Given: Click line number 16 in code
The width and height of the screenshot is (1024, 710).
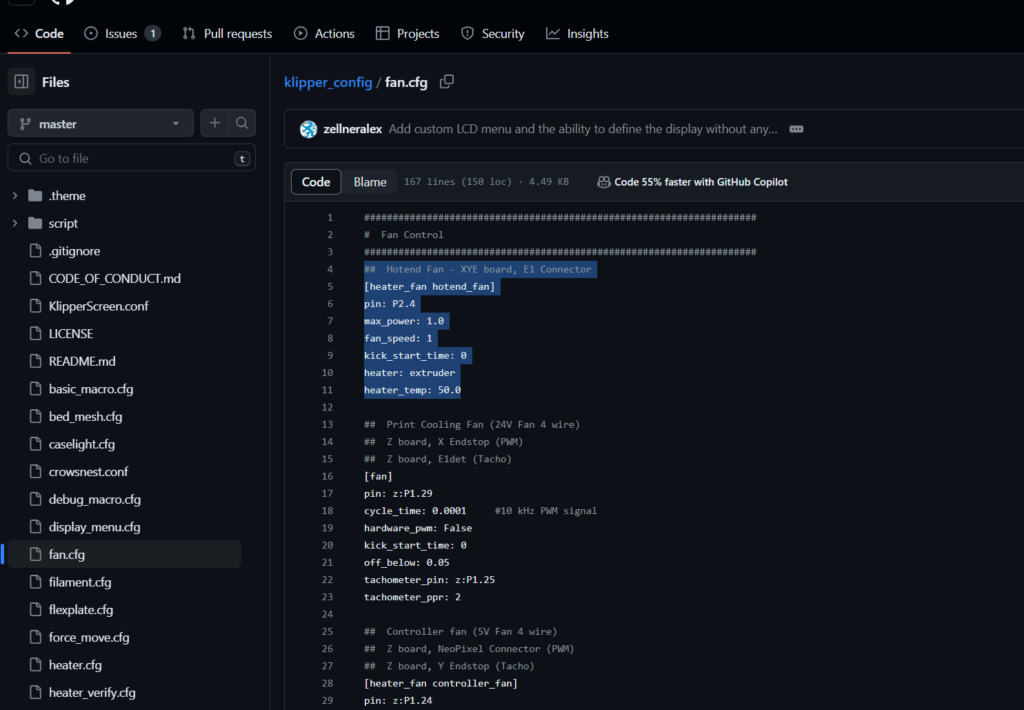Looking at the screenshot, I should [327, 476].
